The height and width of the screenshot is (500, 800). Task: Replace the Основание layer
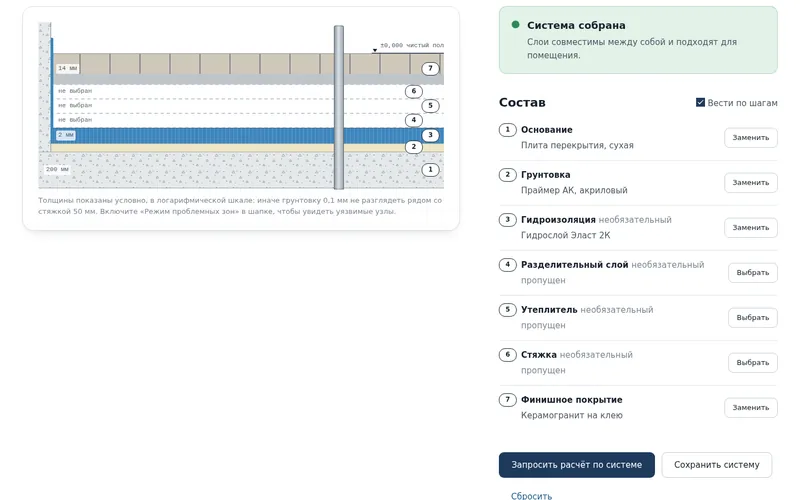click(751, 138)
